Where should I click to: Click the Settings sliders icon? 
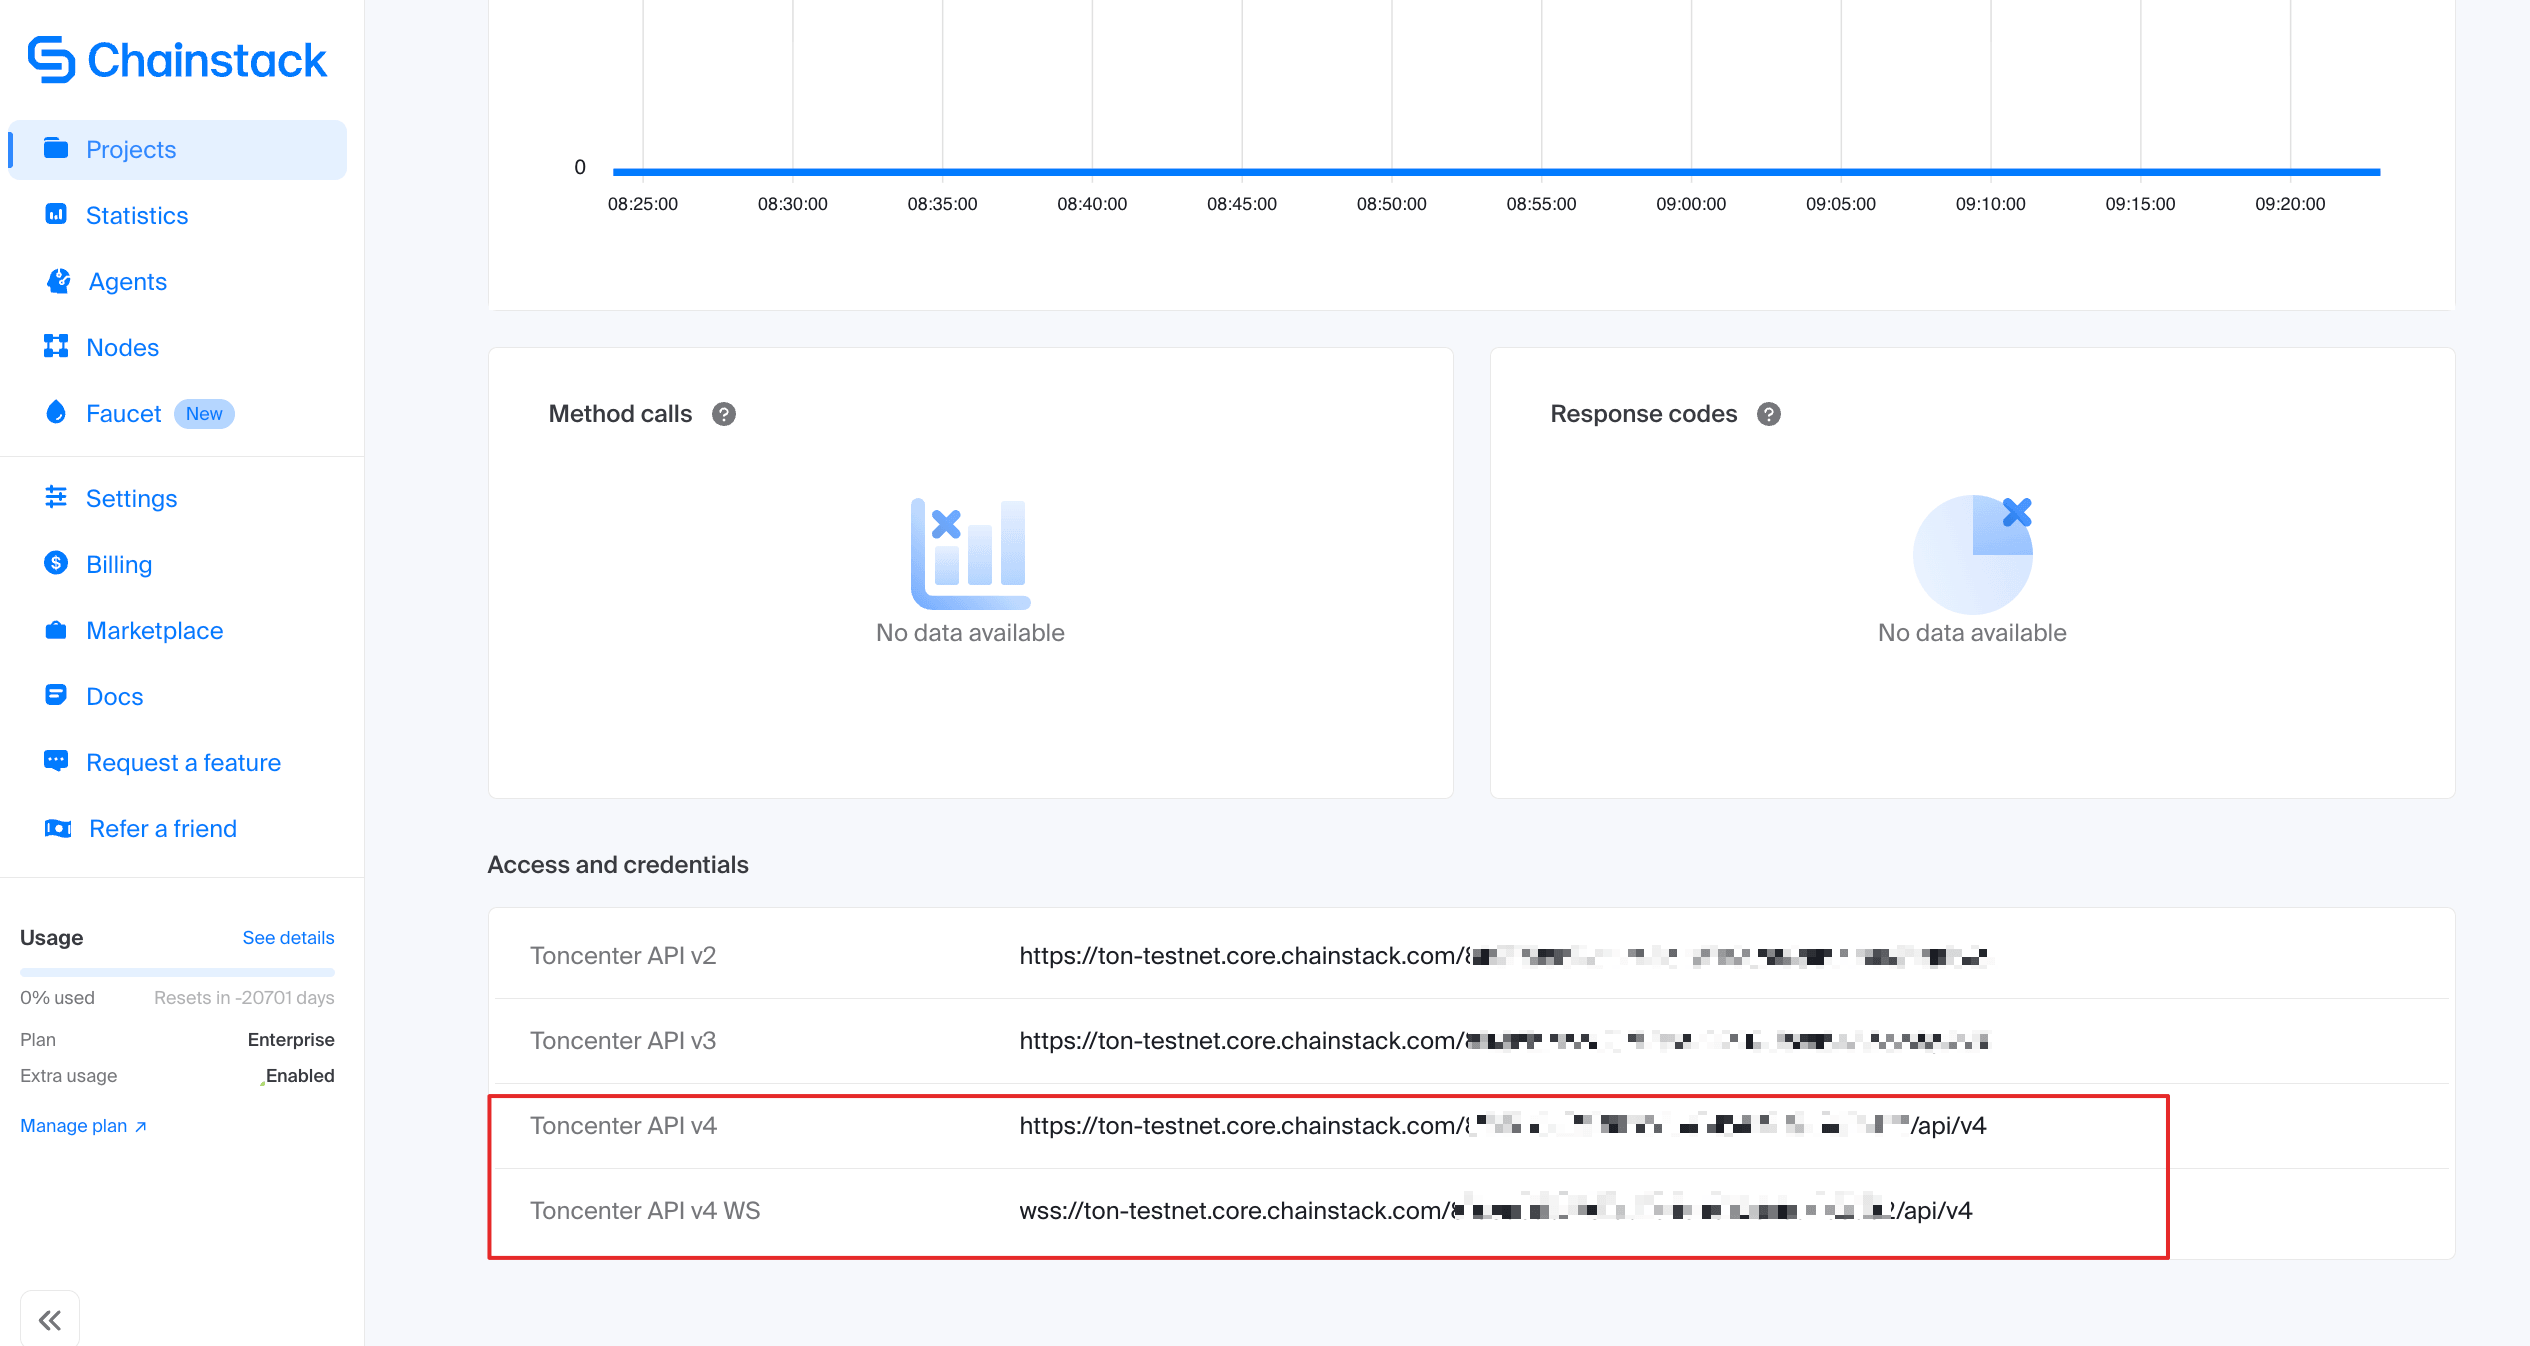[56, 497]
